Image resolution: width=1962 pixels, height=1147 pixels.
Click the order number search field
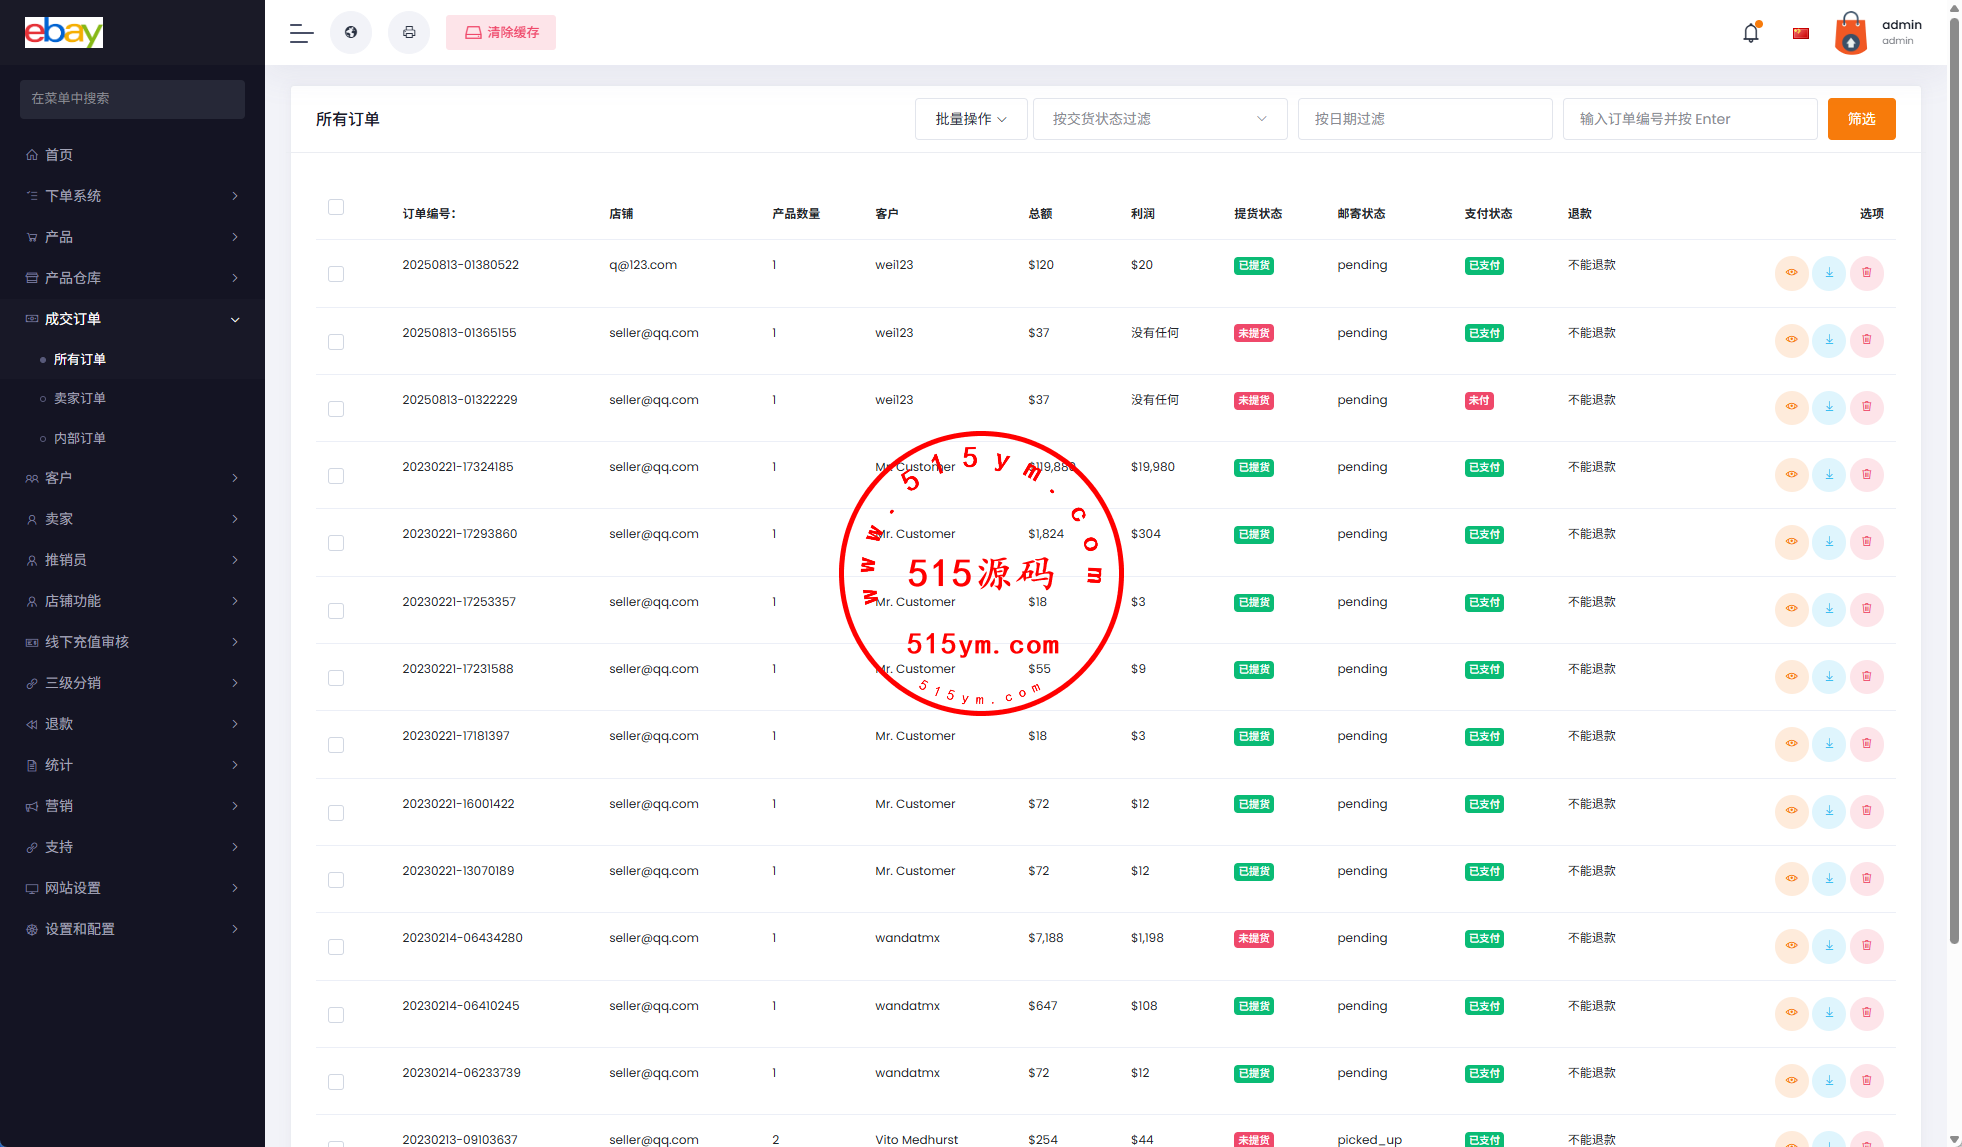pos(1689,119)
